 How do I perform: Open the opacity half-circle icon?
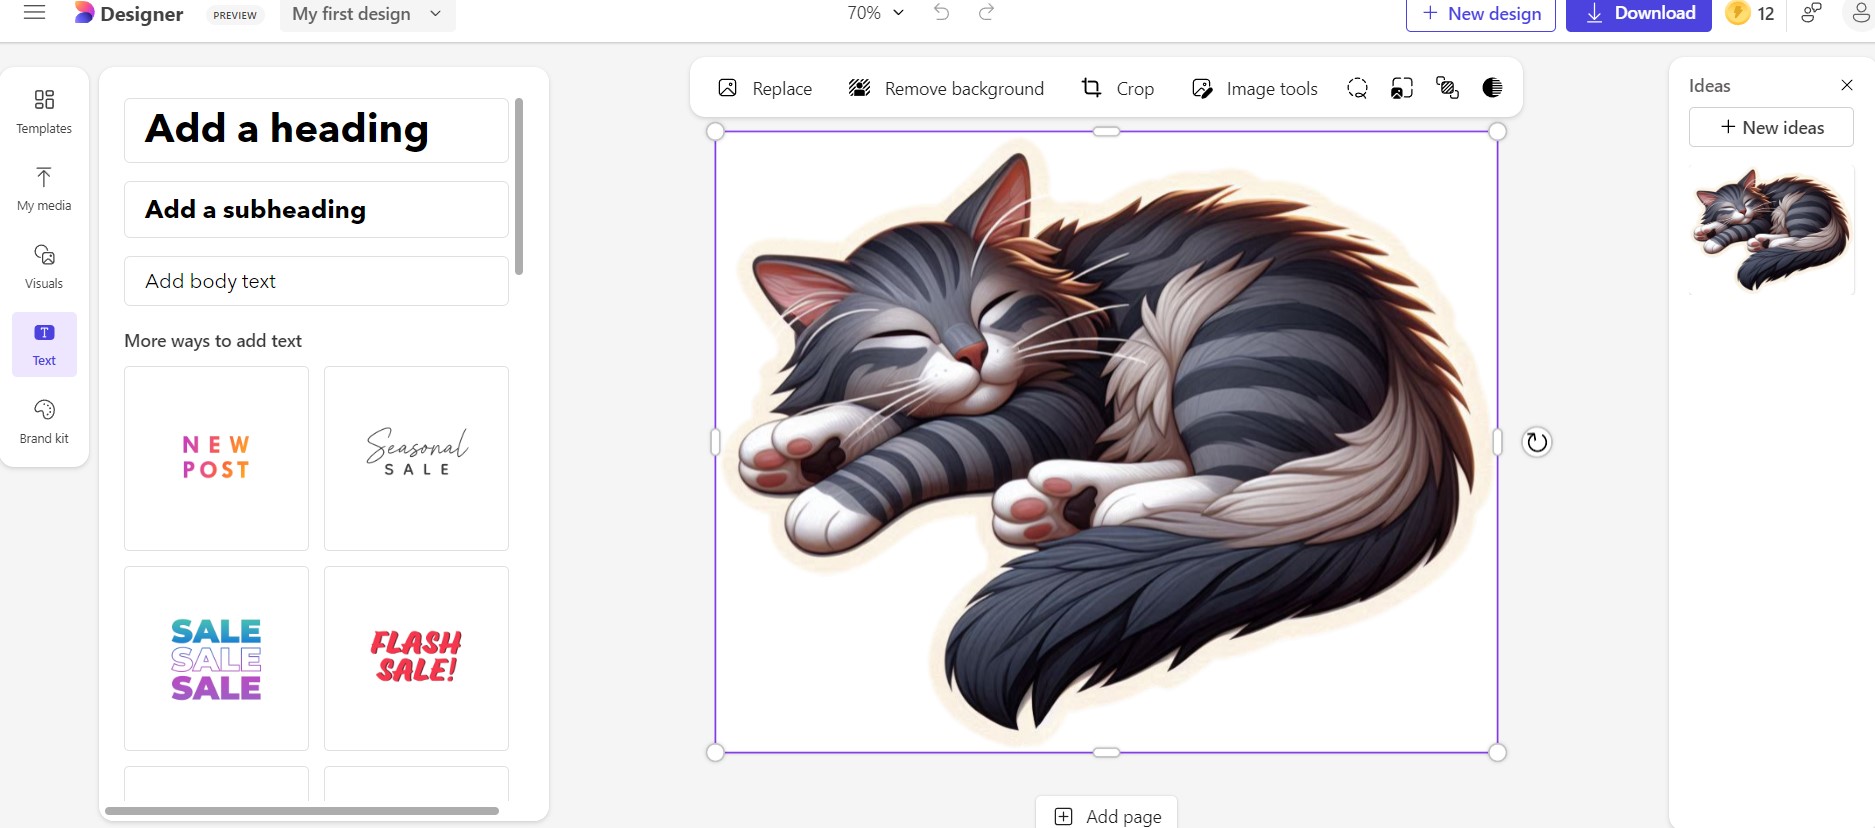pos(1492,88)
